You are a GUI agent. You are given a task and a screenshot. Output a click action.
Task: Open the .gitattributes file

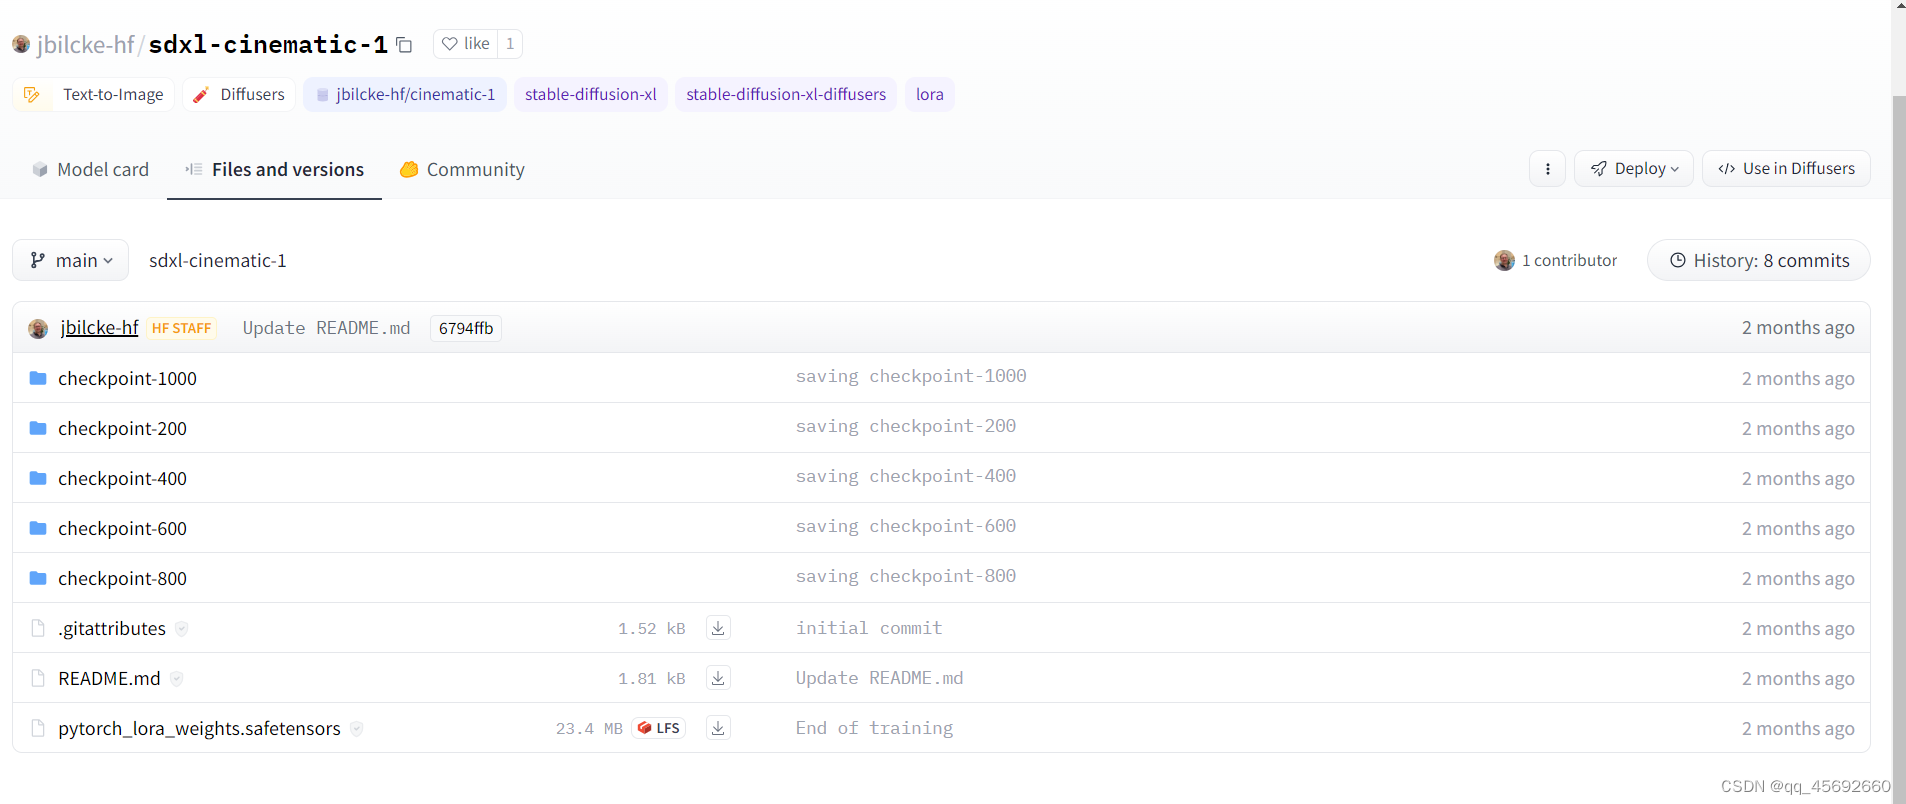click(112, 628)
